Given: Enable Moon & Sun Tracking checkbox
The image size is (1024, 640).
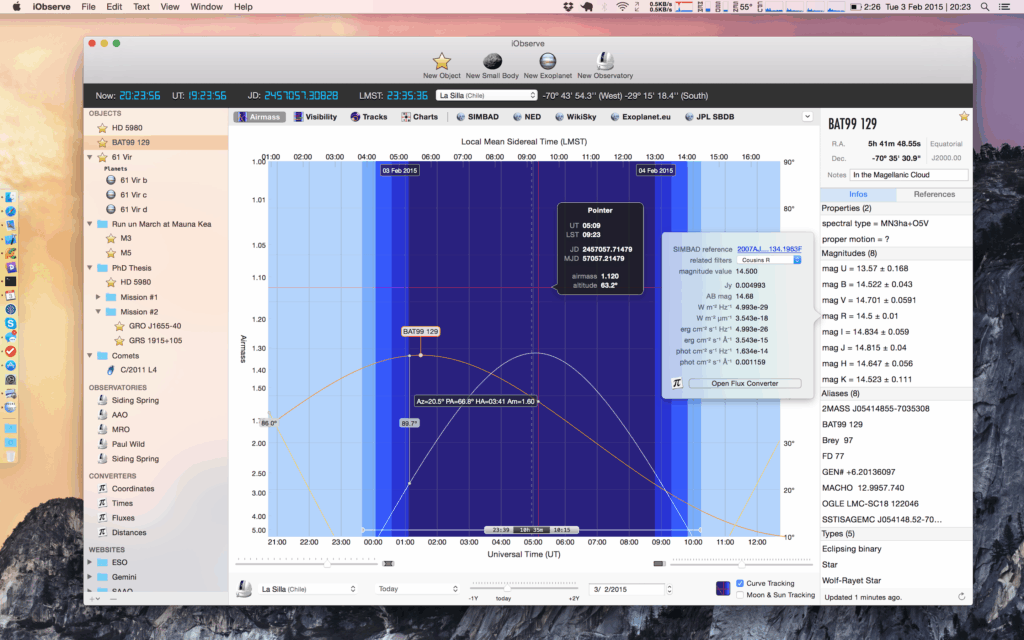Looking at the screenshot, I should [740, 595].
